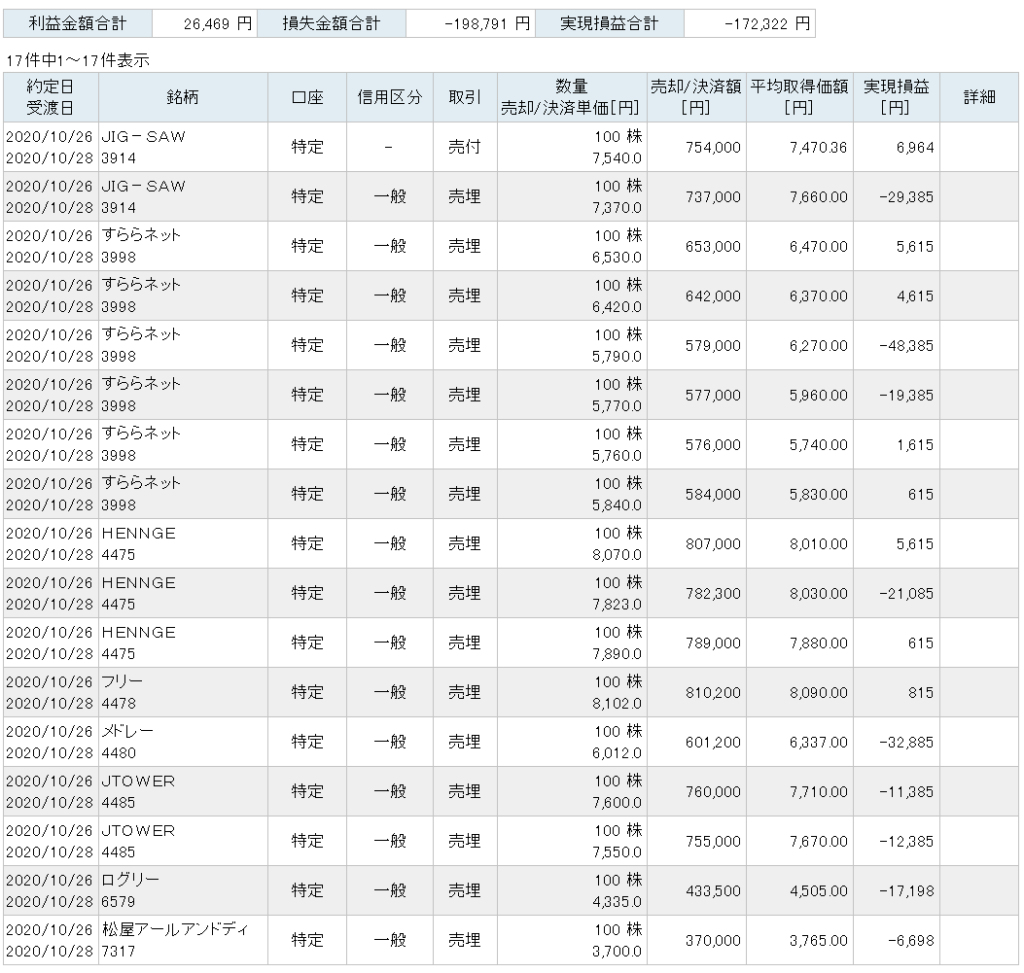Click the 17件中1～17件表示 record count text
This screenshot has height=973, width=1024.
click(x=78, y=61)
